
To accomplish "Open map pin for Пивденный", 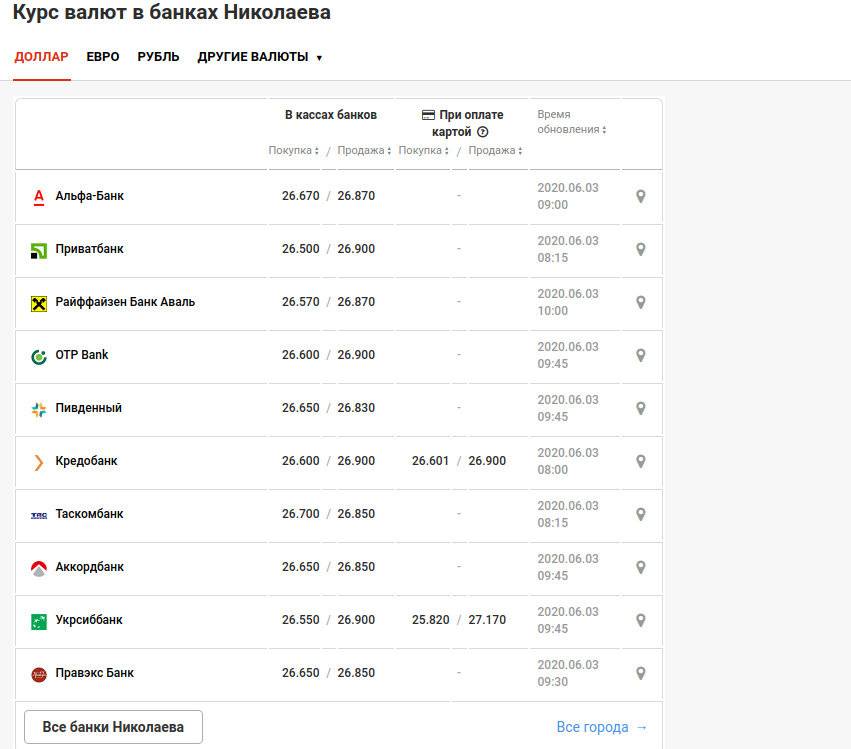I will [640, 409].
